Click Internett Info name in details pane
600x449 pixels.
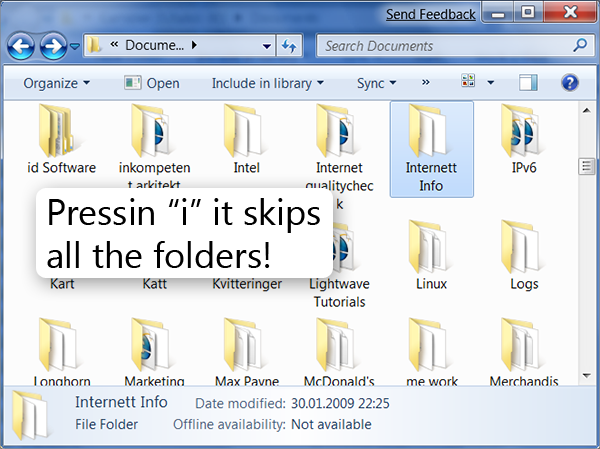[x=121, y=402]
